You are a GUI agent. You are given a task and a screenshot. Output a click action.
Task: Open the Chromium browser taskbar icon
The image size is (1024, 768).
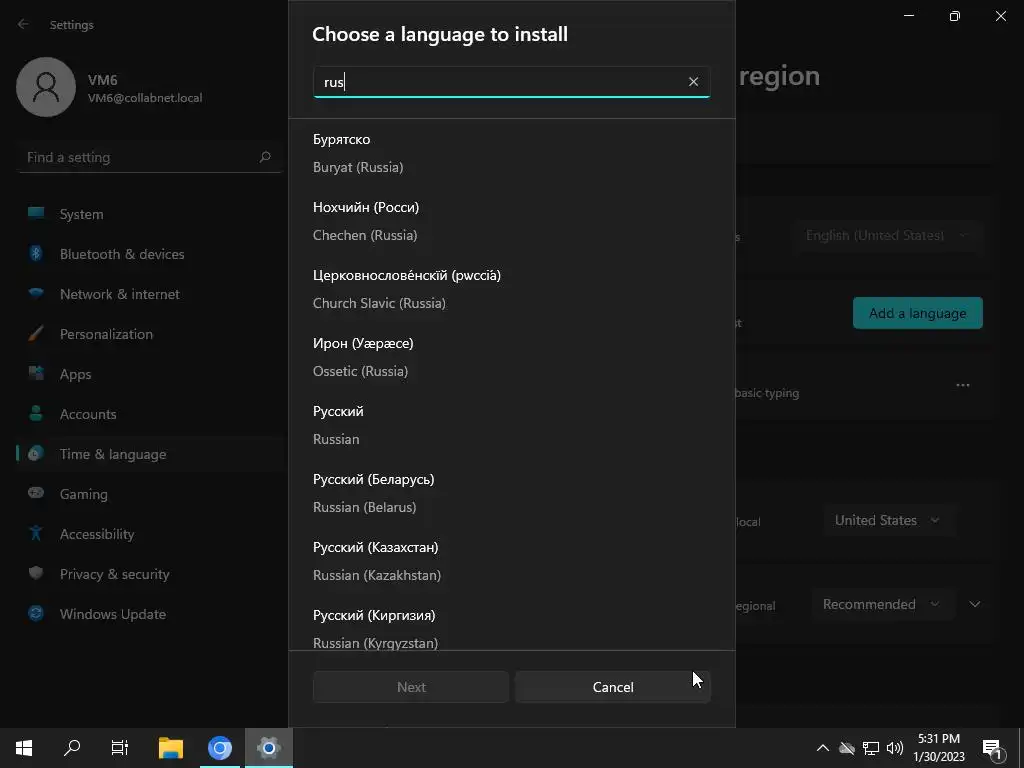click(x=220, y=748)
